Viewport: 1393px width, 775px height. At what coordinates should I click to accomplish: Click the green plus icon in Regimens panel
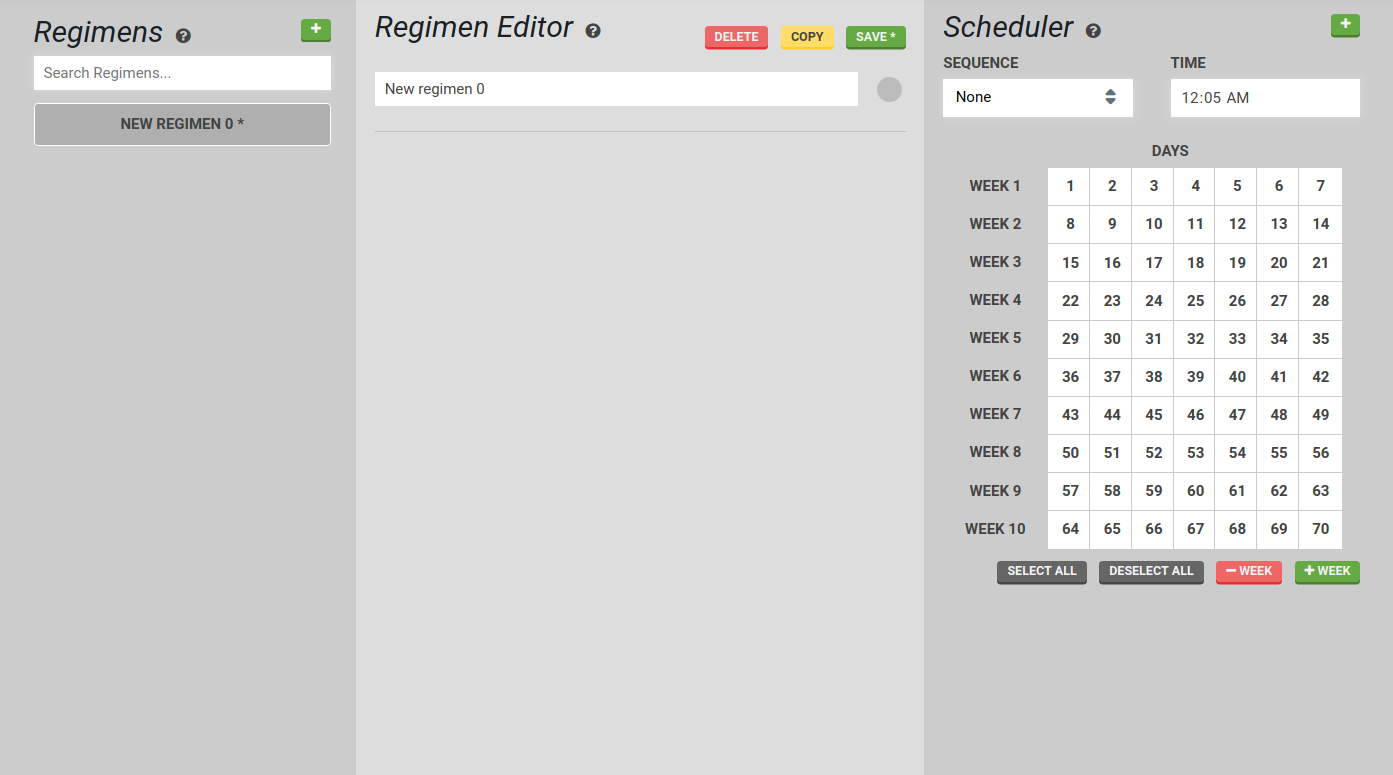[x=315, y=30]
